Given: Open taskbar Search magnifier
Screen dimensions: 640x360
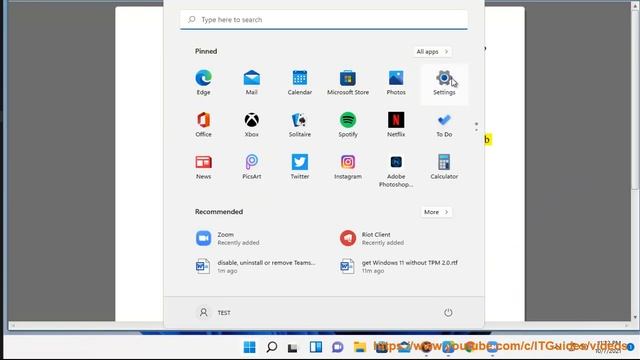Looking at the screenshot, I should pos(271,347).
